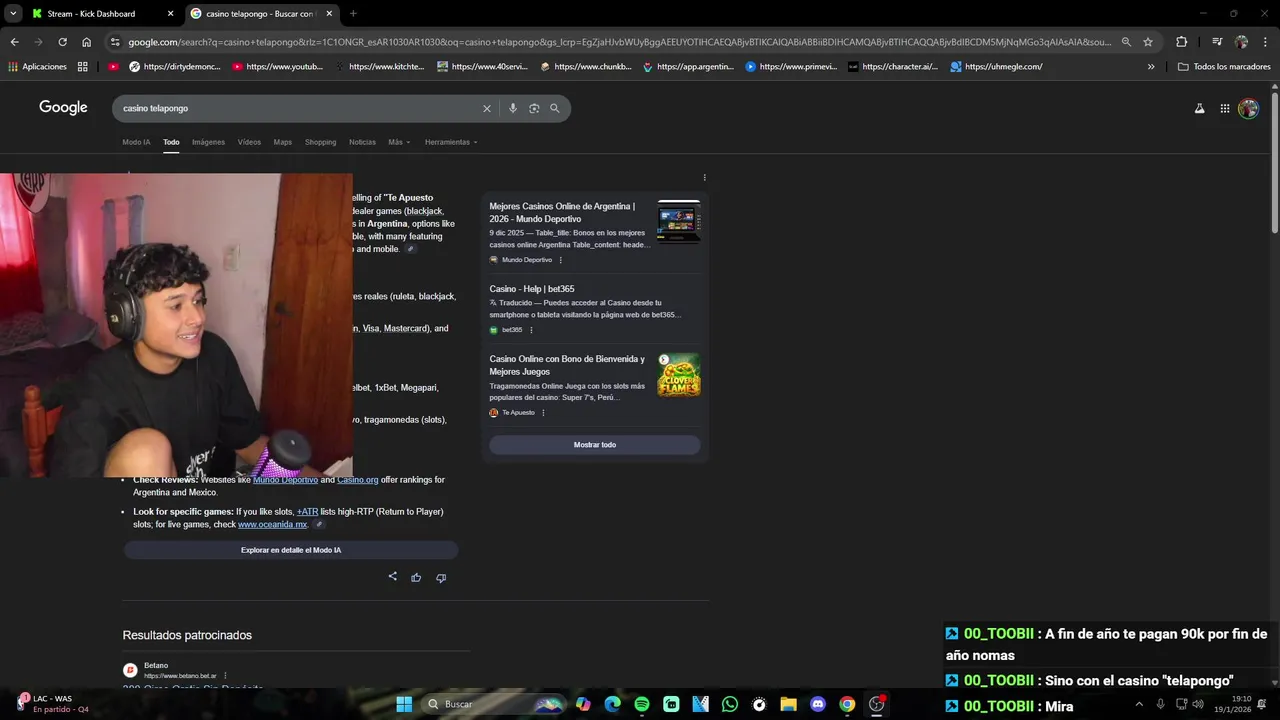Click the Chrome address bar URL
Image resolution: width=1280 pixels, height=720 pixels.
coord(618,42)
